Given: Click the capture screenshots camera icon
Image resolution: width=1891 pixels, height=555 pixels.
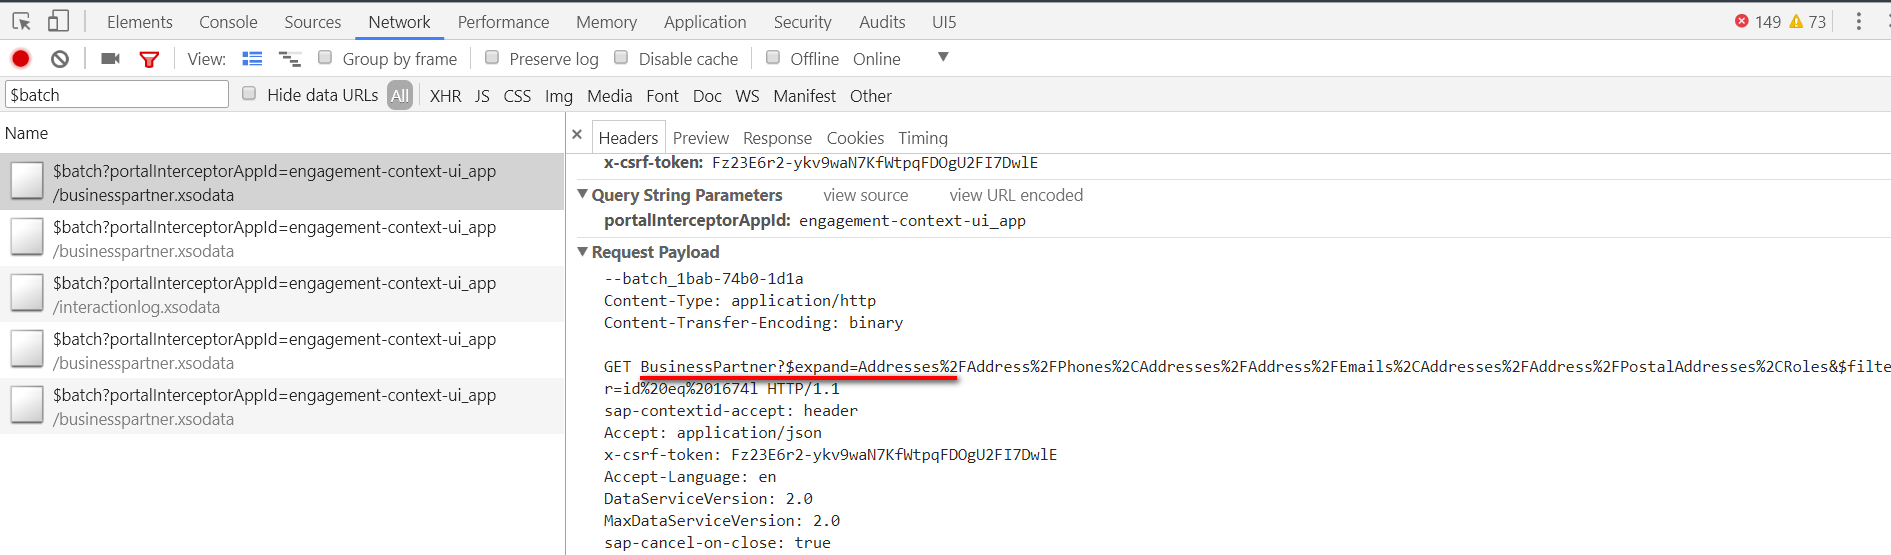Looking at the screenshot, I should 111,59.
